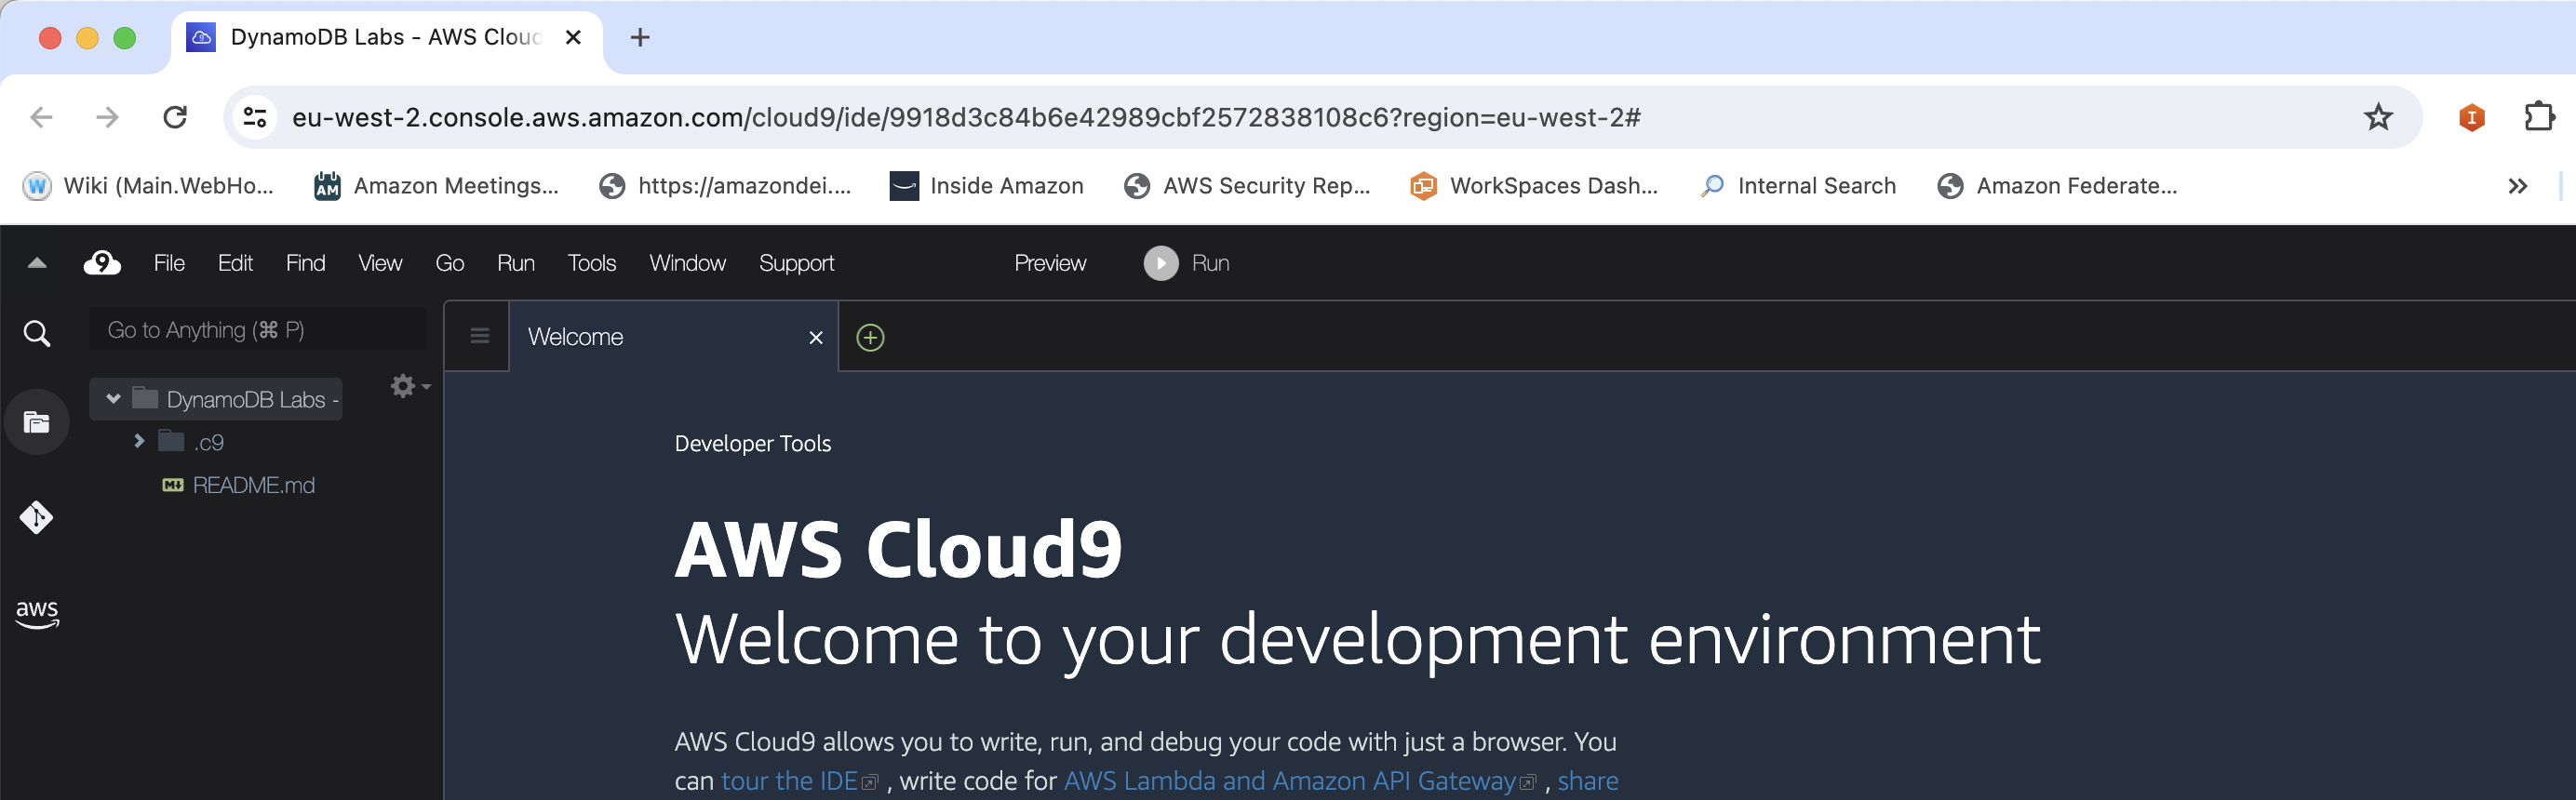Open Wiki bookmark

click(148, 186)
